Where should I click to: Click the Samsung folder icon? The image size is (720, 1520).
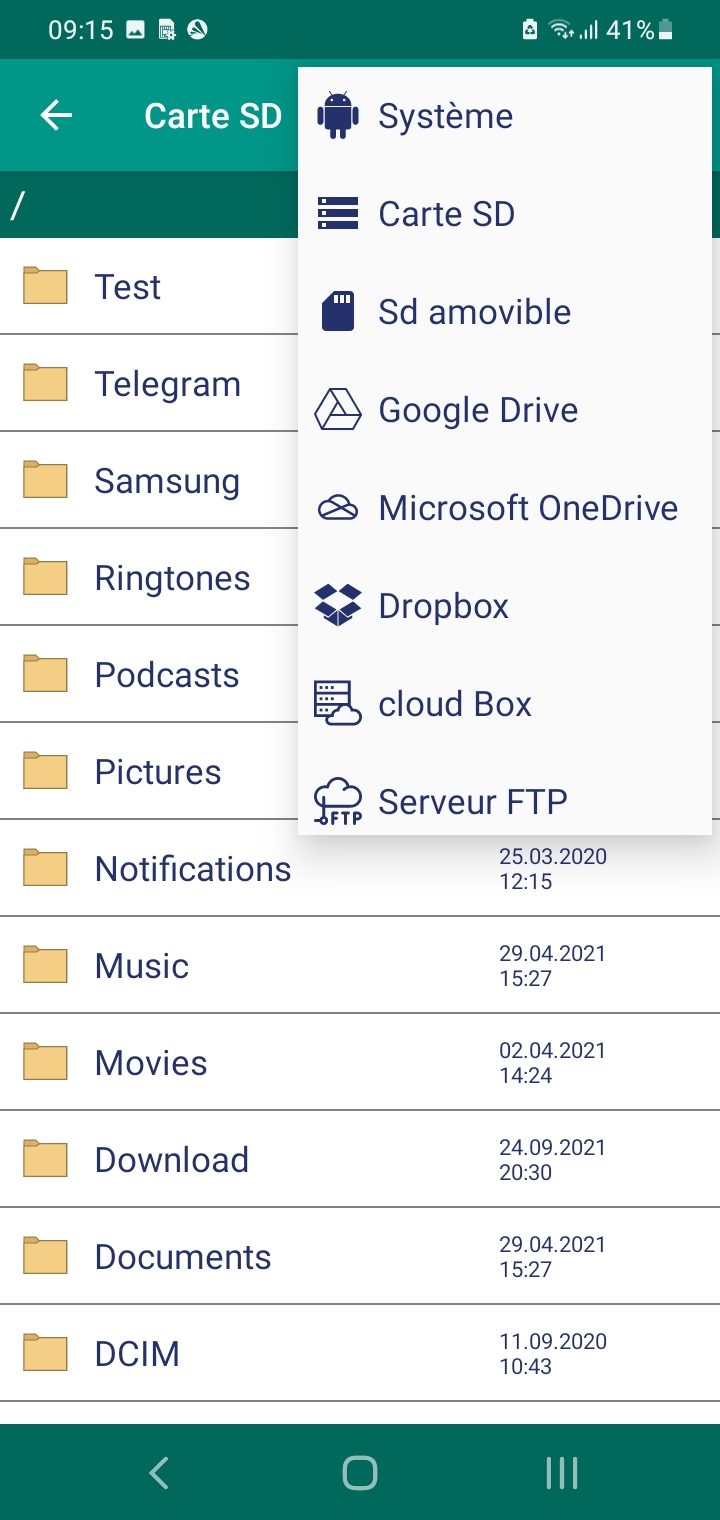(x=45, y=480)
